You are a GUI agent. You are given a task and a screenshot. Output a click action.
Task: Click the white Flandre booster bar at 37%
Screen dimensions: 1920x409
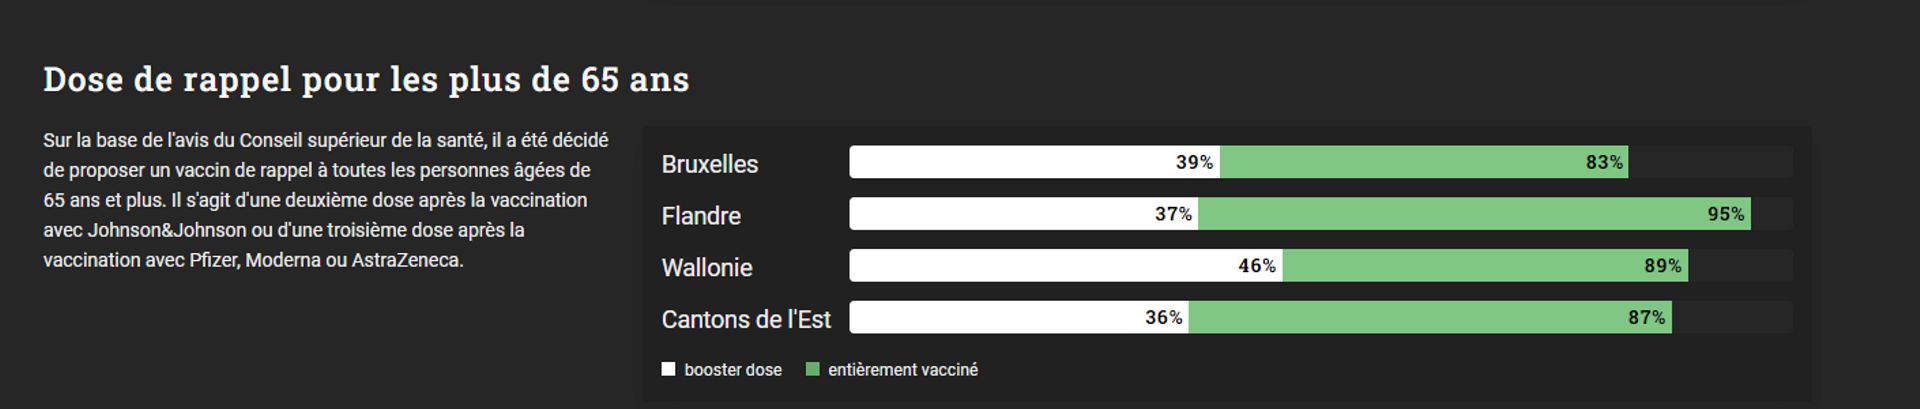(1024, 214)
